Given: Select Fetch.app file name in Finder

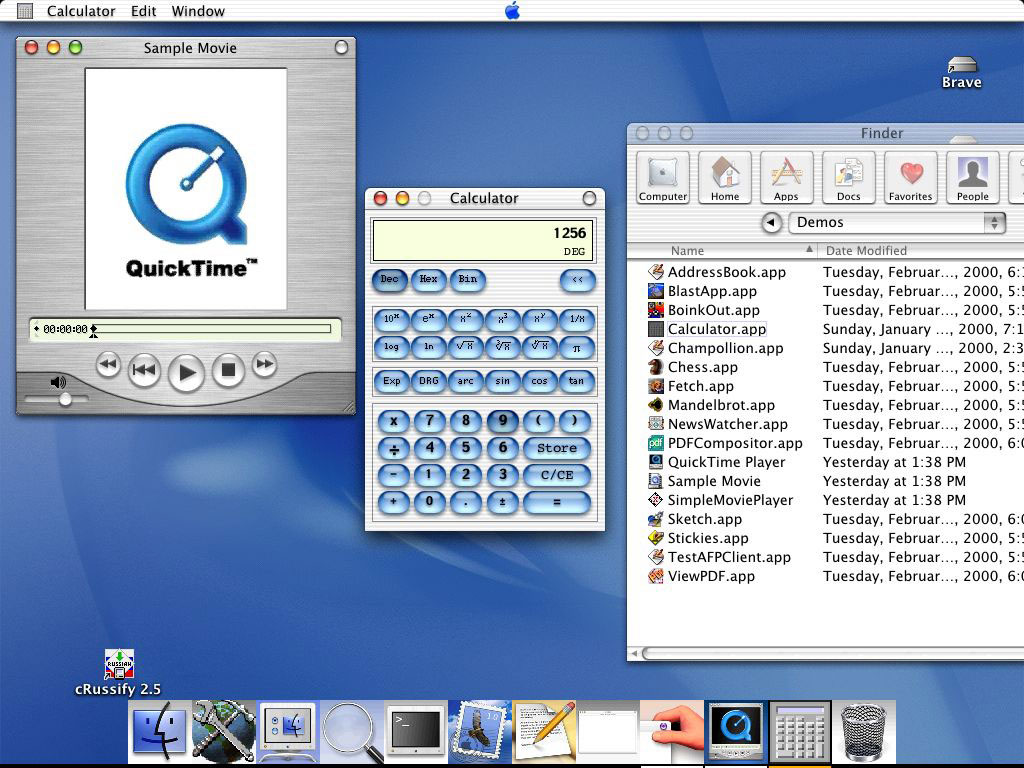Looking at the screenshot, I should [700, 386].
